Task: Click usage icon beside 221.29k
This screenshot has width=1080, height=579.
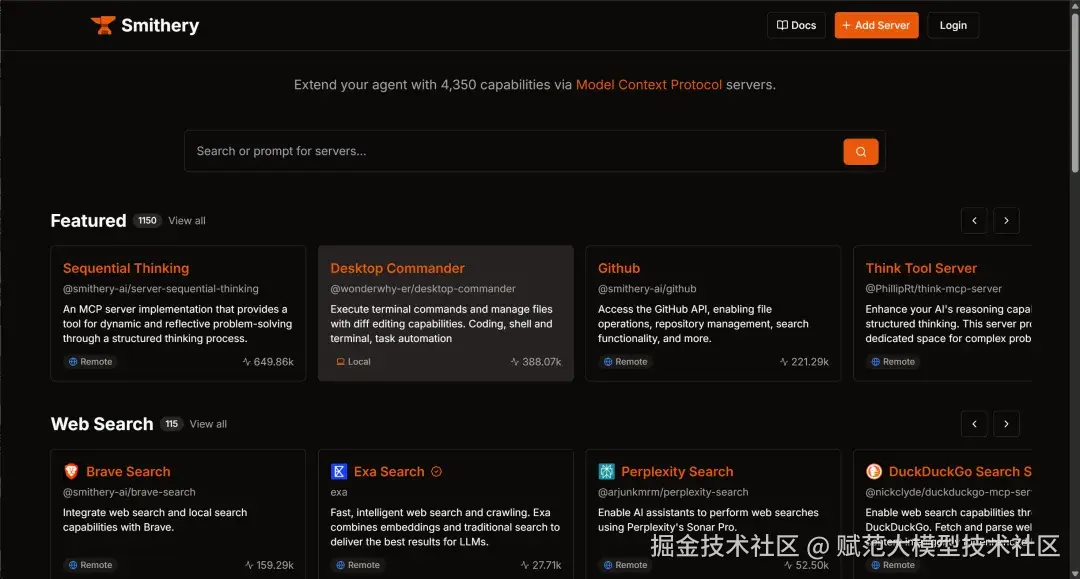Action: [783, 361]
